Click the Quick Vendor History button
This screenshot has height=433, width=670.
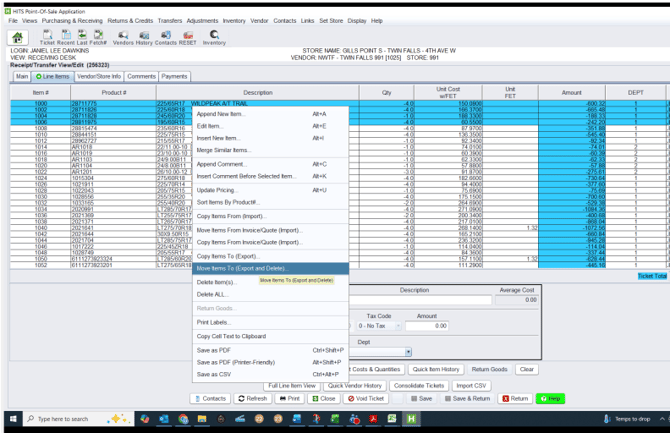tap(355, 386)
